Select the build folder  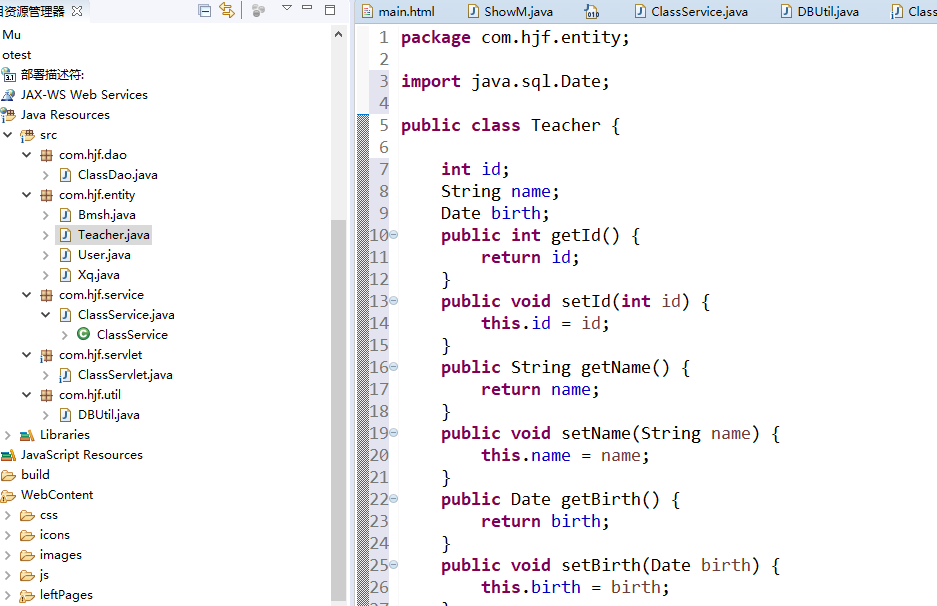coord(35,475)
